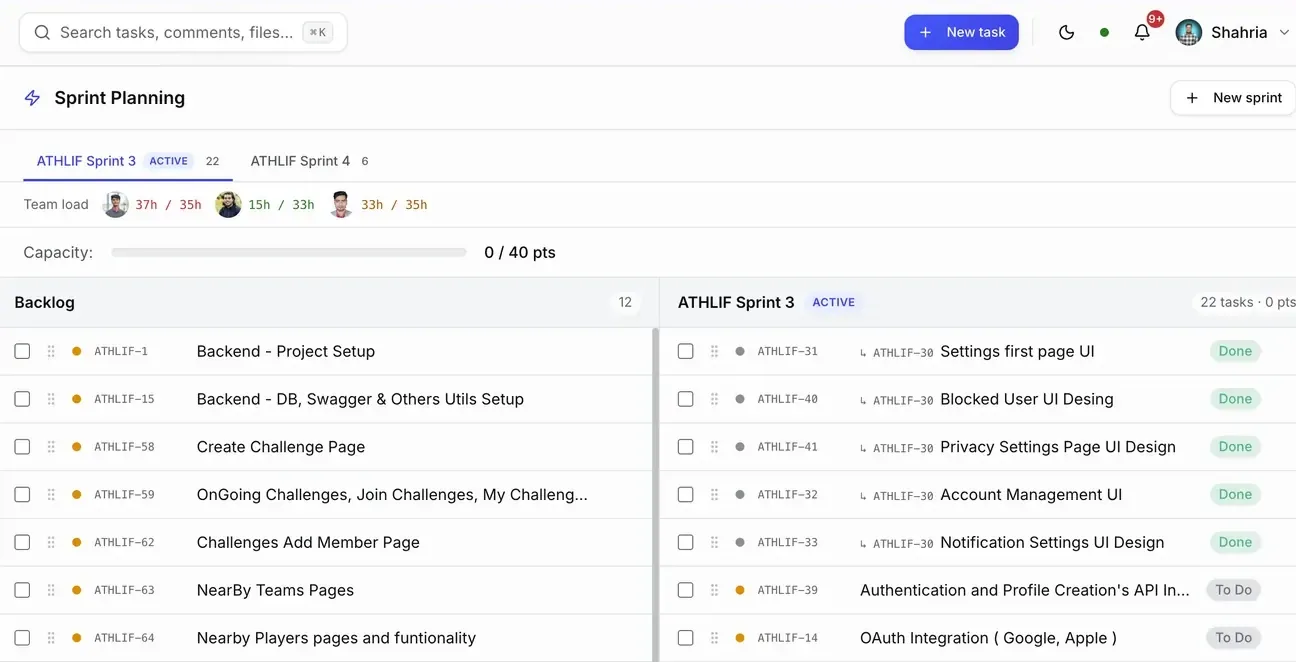Tick the ATHLIF-59 checkbox

22,494
